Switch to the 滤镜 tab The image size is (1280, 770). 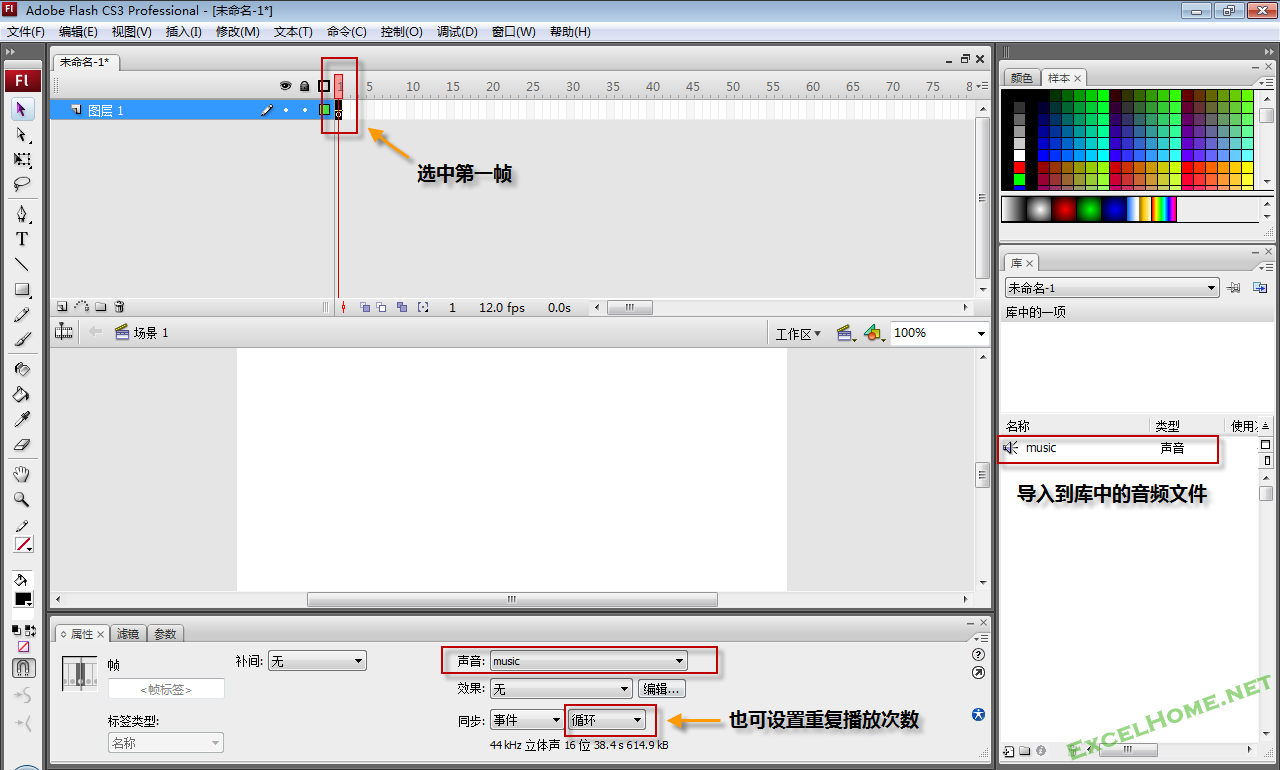coord(128,634)
